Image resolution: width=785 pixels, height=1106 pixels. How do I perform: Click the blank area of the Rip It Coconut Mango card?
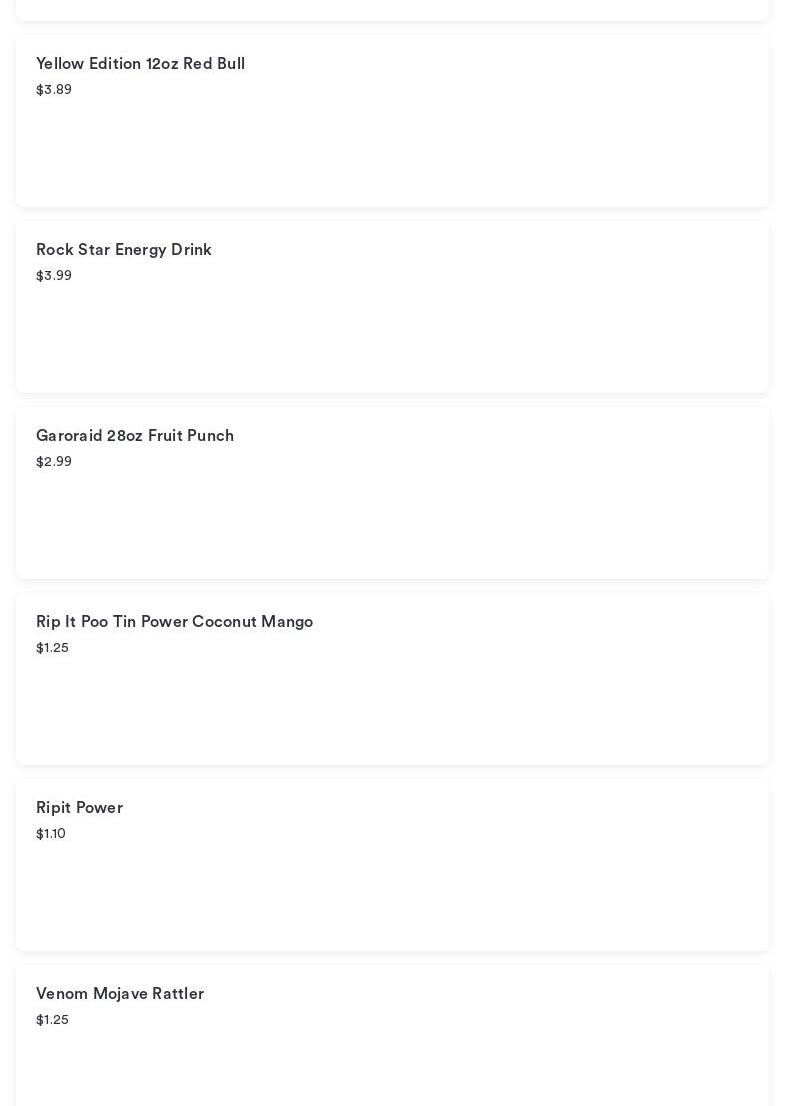click(392, 710)
